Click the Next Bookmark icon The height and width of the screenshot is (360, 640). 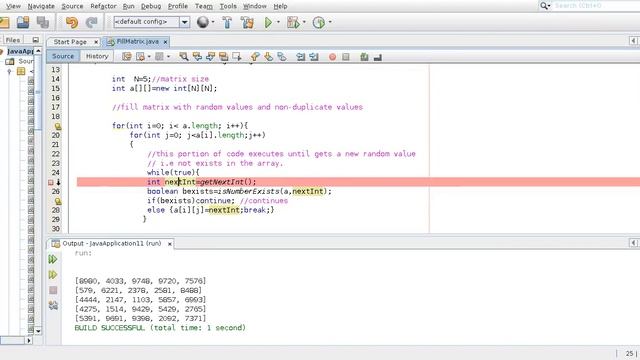(268, 57)
